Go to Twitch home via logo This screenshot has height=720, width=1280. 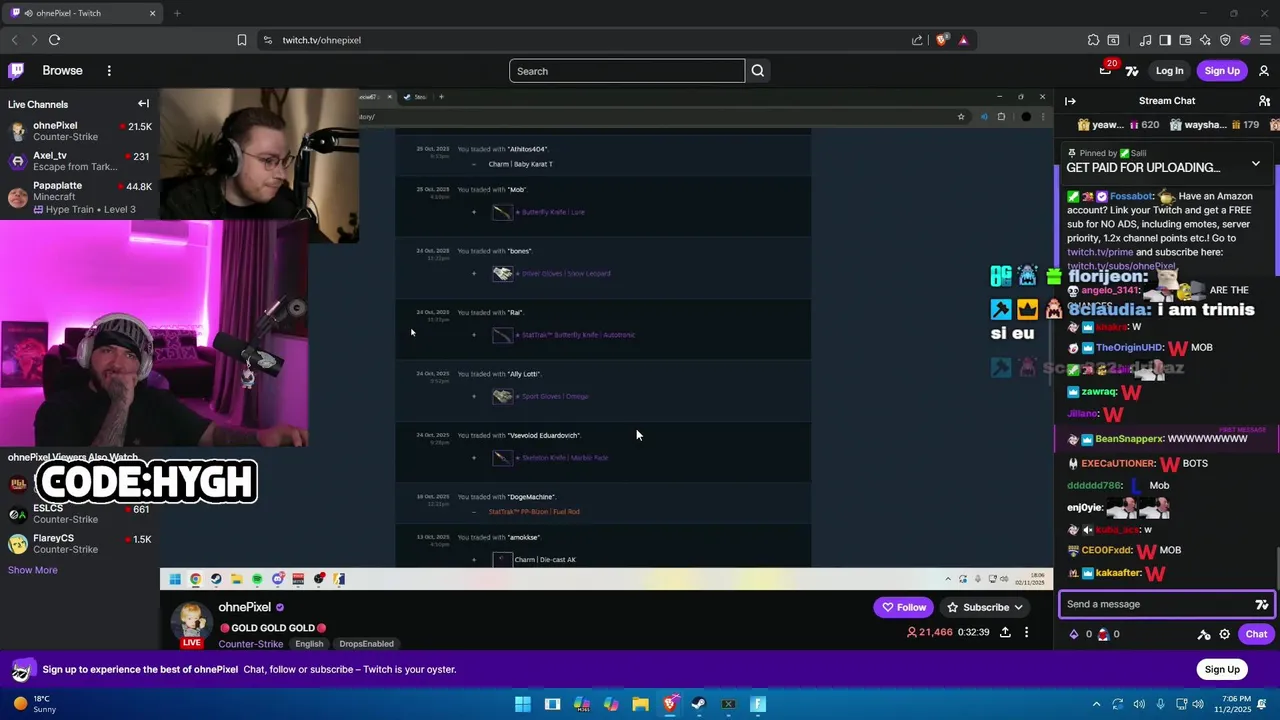pos(16,71)
